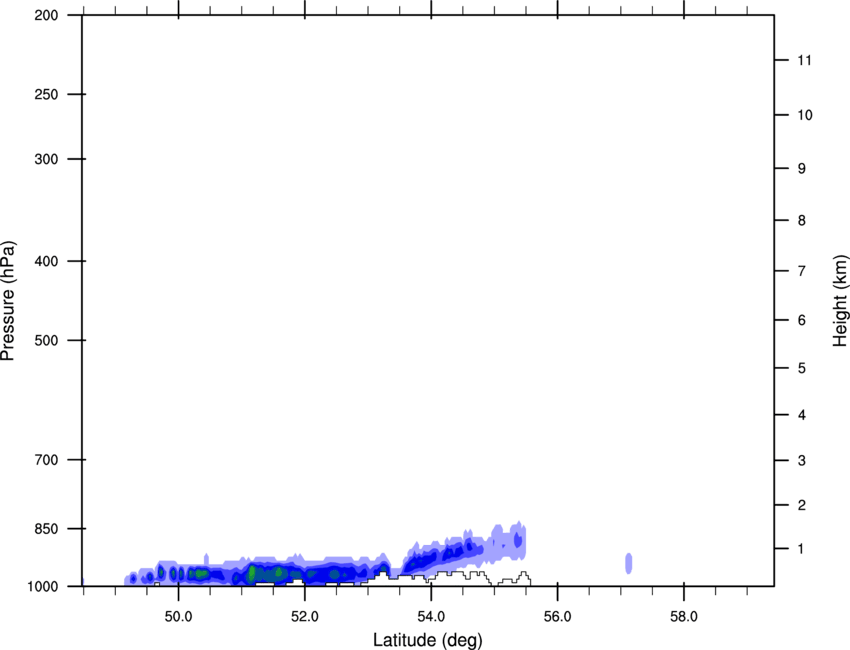Pick the 10 km height label
The height and width of the screenshot is (650, 850).
(805, 115)
